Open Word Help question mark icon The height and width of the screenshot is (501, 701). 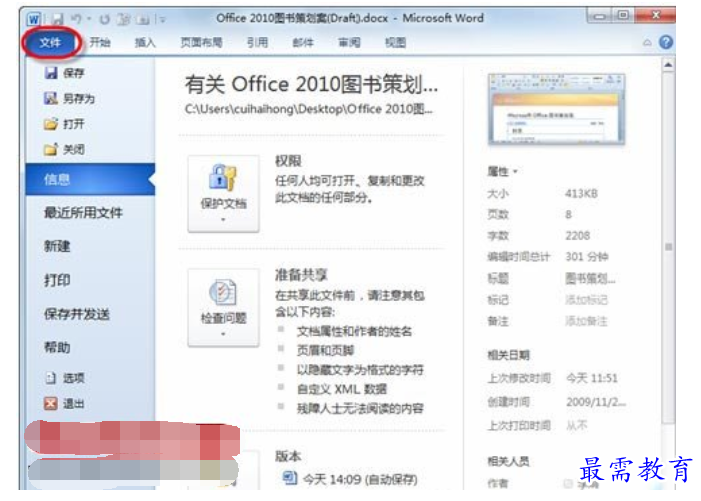666,42
